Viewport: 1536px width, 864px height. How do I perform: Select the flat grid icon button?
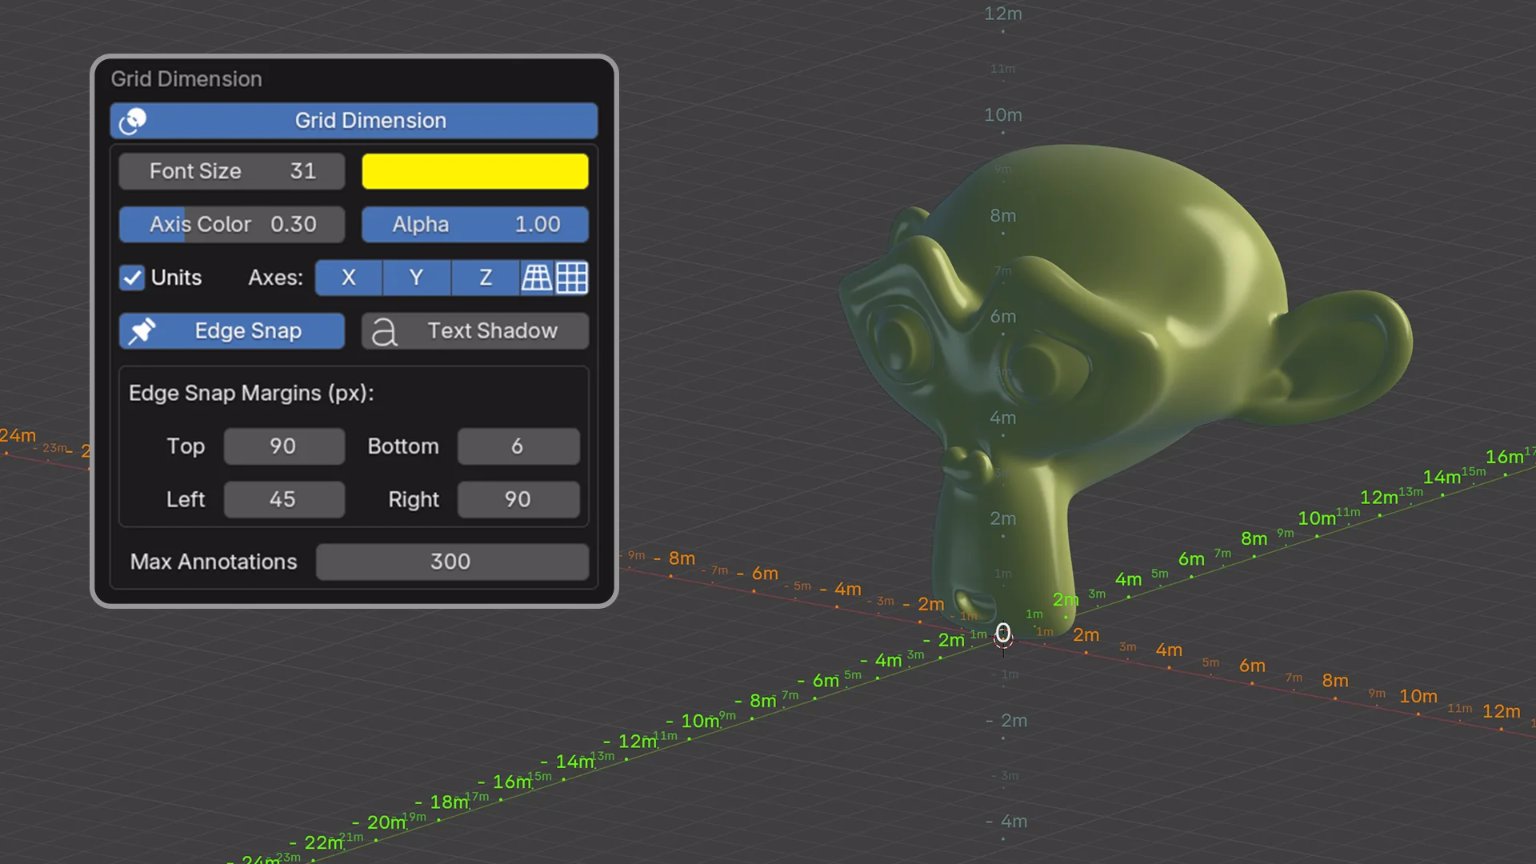pyautogui.click(x=572, y=278)
